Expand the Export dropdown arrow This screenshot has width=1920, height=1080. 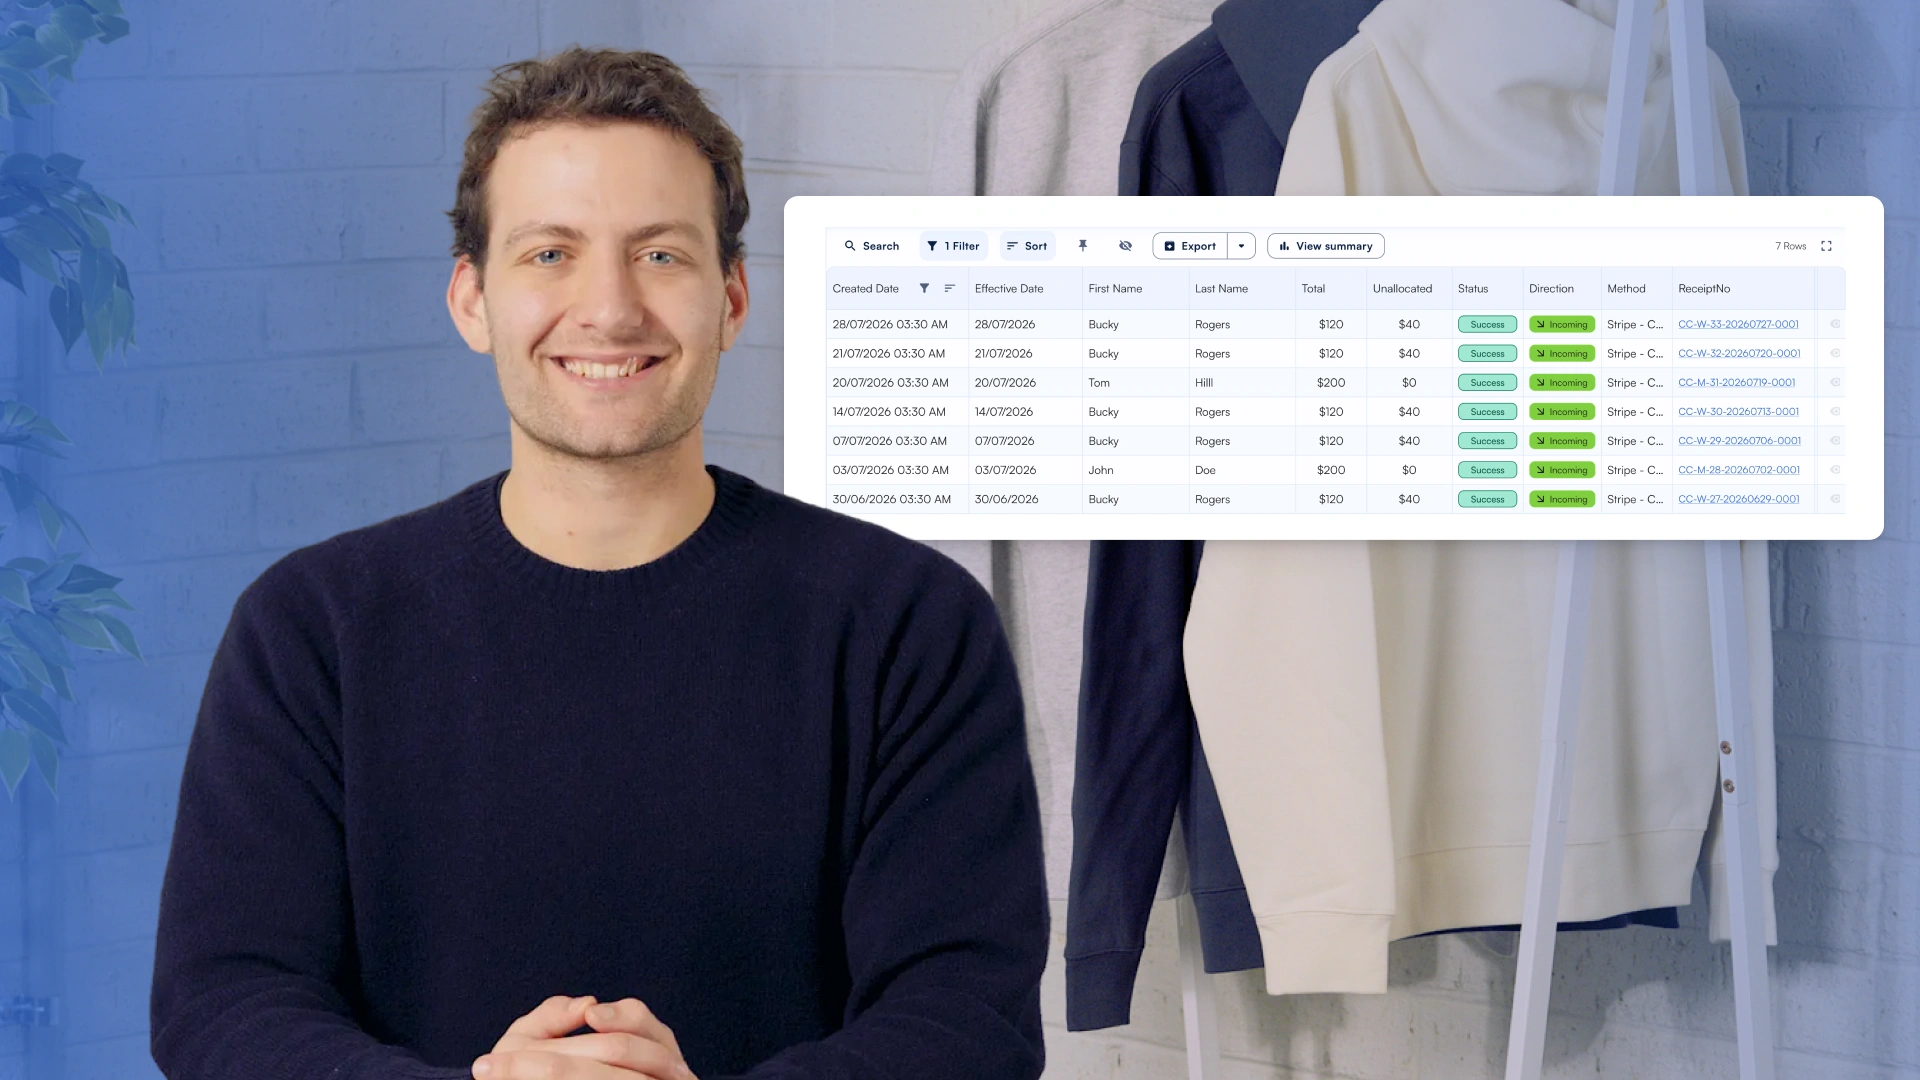pos(1241,246)
